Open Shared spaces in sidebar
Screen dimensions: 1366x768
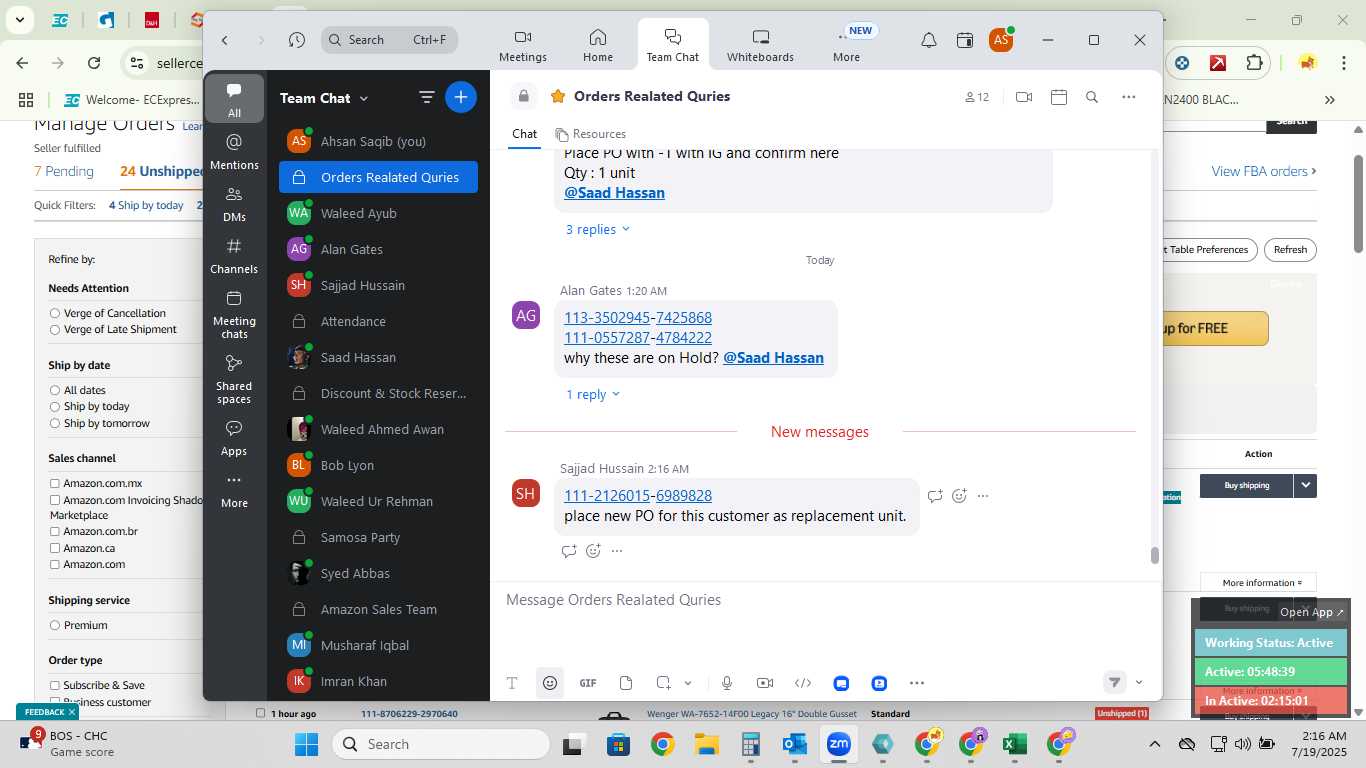tap(234, 378)
